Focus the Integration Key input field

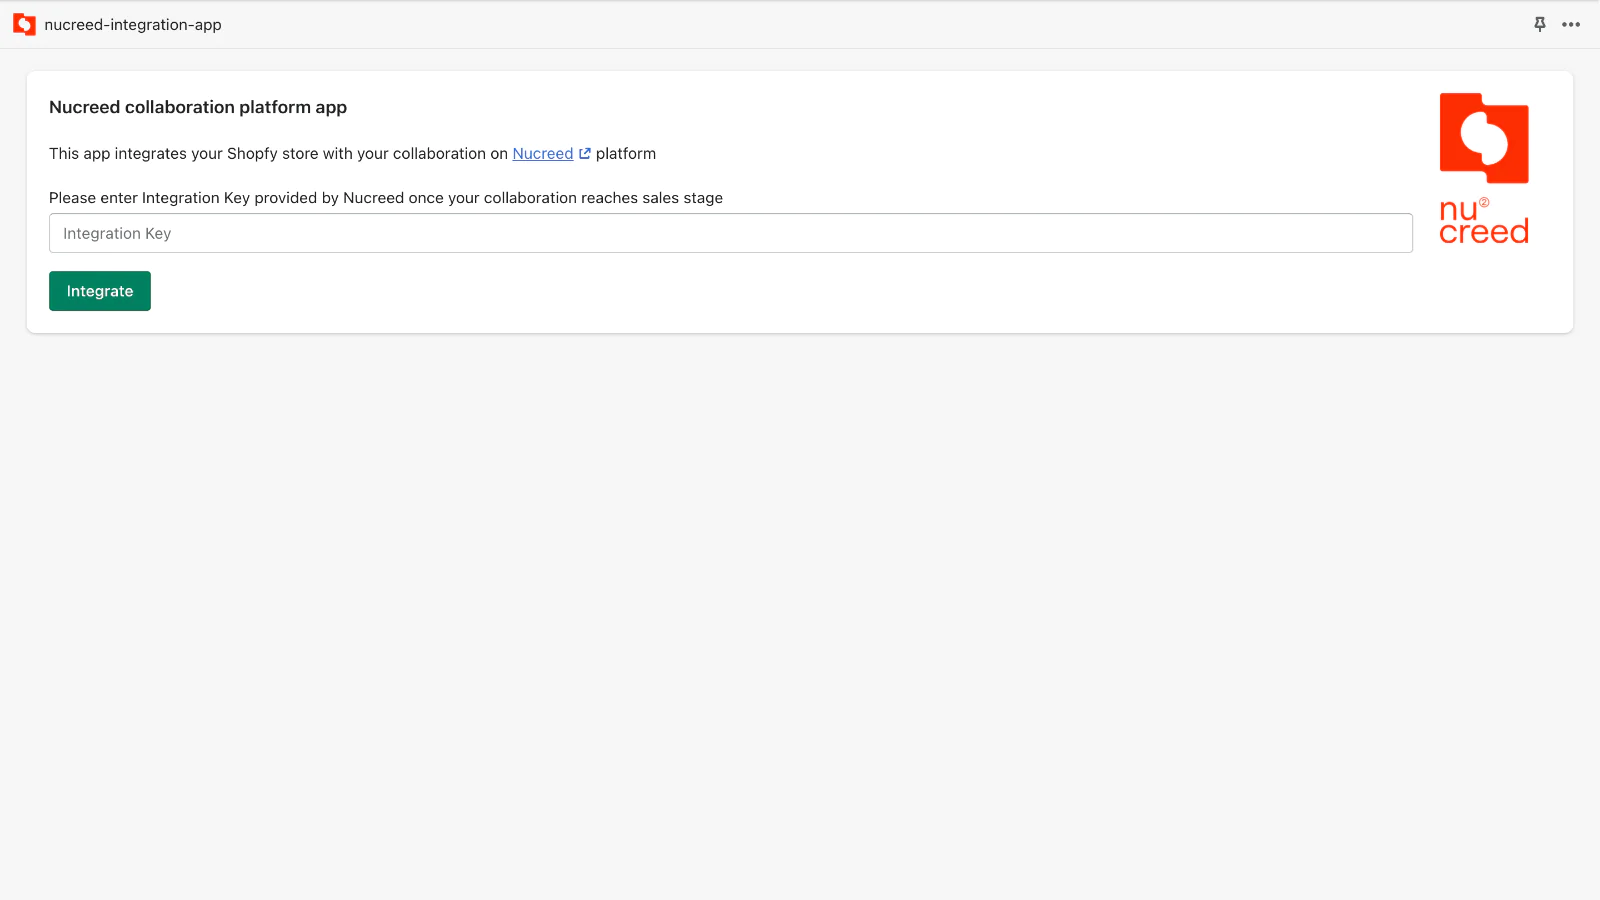click(x=731, y=233)
